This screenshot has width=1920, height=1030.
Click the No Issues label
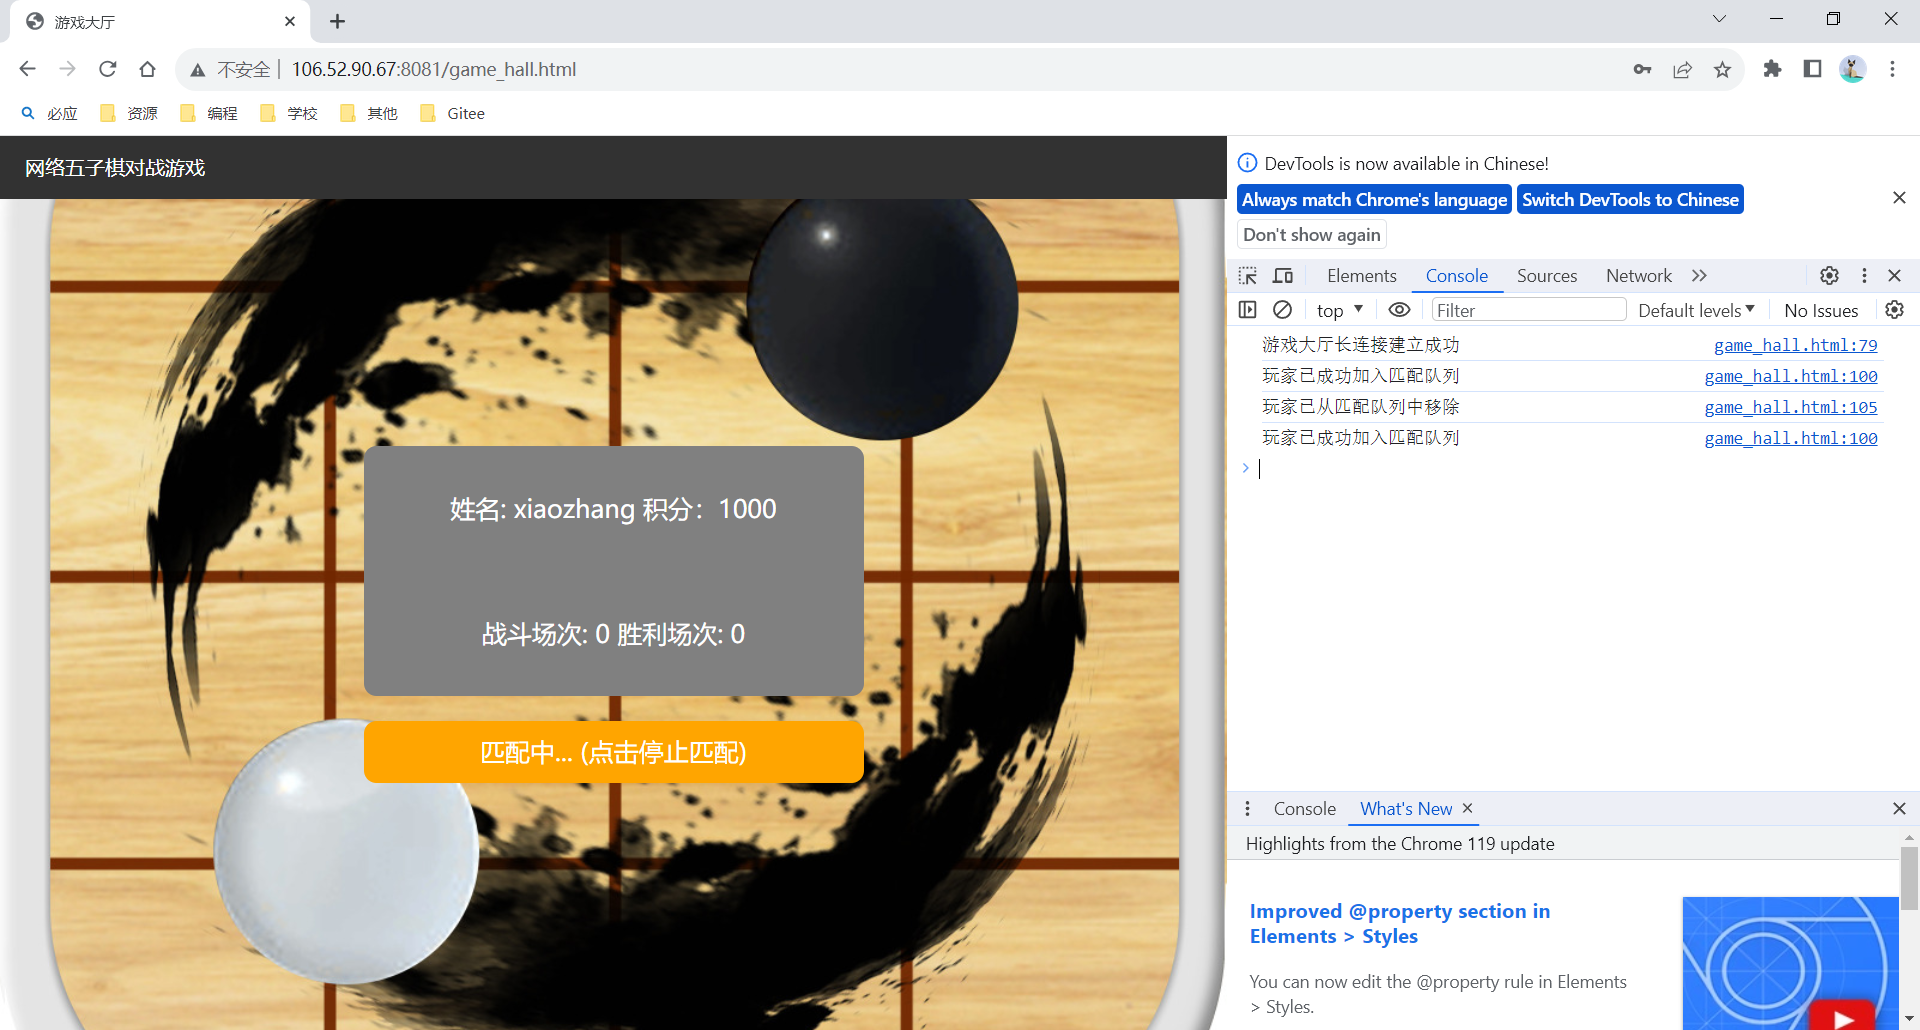pyautogui.click(x=1820, y=310)
